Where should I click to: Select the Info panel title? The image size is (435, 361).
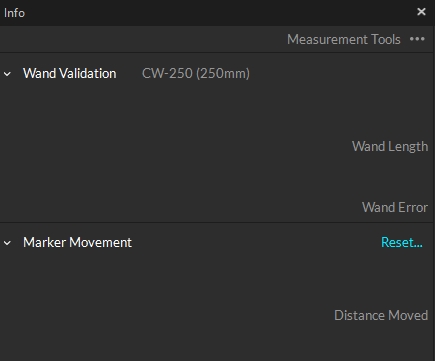14,13
